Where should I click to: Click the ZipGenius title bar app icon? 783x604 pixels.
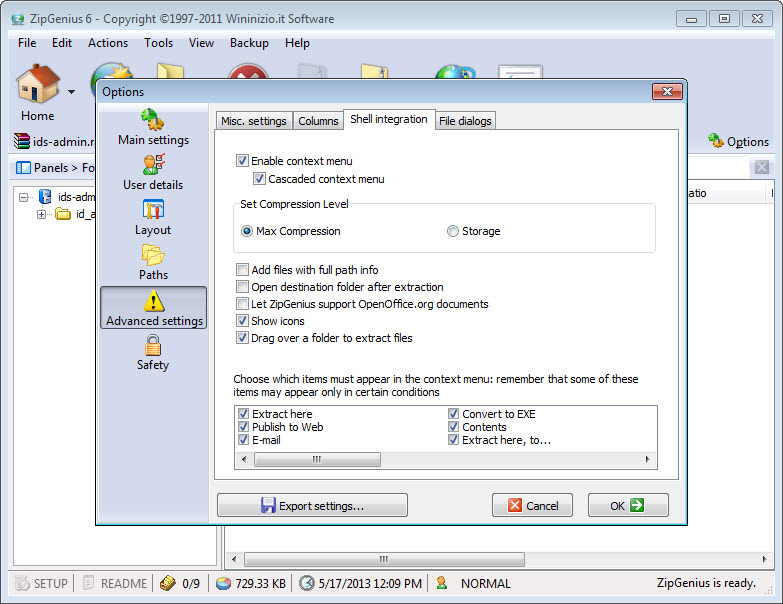(x=17, y=19)
